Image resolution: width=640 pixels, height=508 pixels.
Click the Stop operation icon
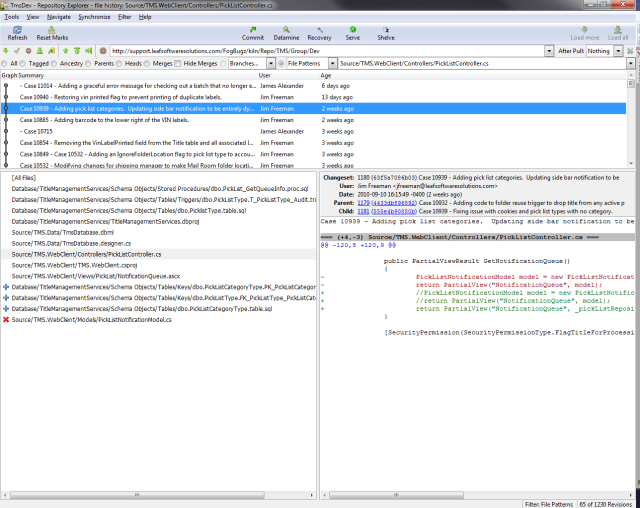(103, 51)
